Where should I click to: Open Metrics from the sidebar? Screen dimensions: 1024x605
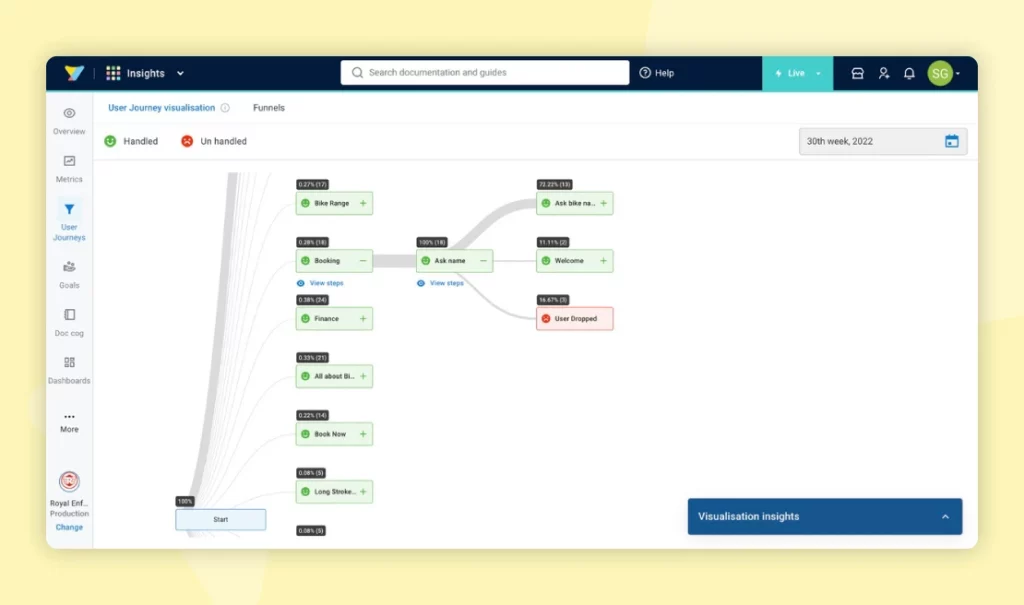click(69, 169)
